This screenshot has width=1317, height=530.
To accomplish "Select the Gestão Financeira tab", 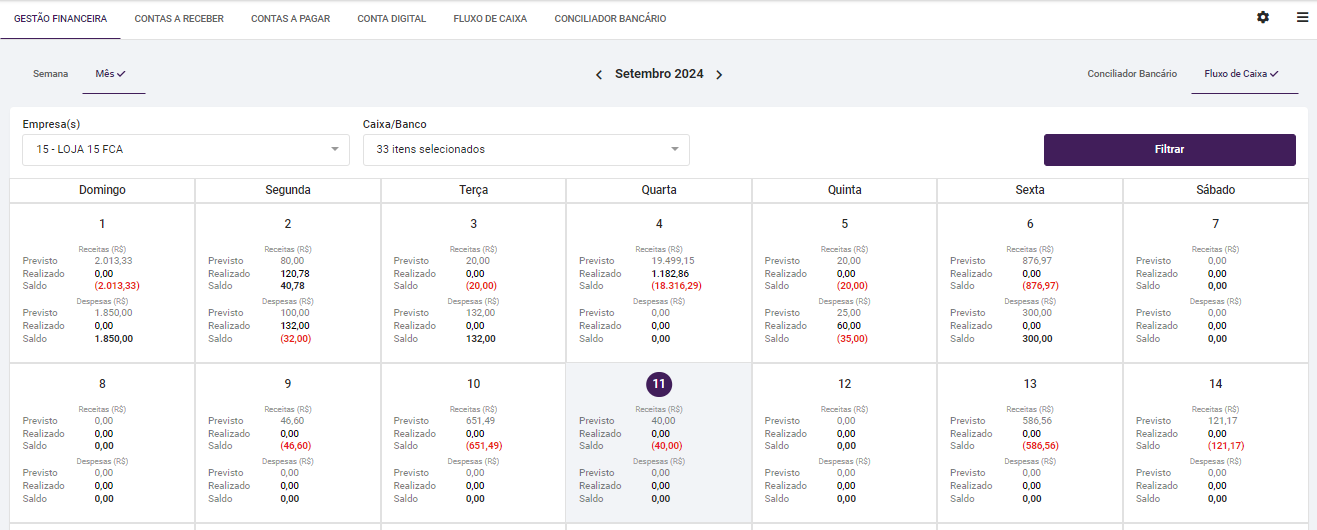I will (x=60, y=19).
